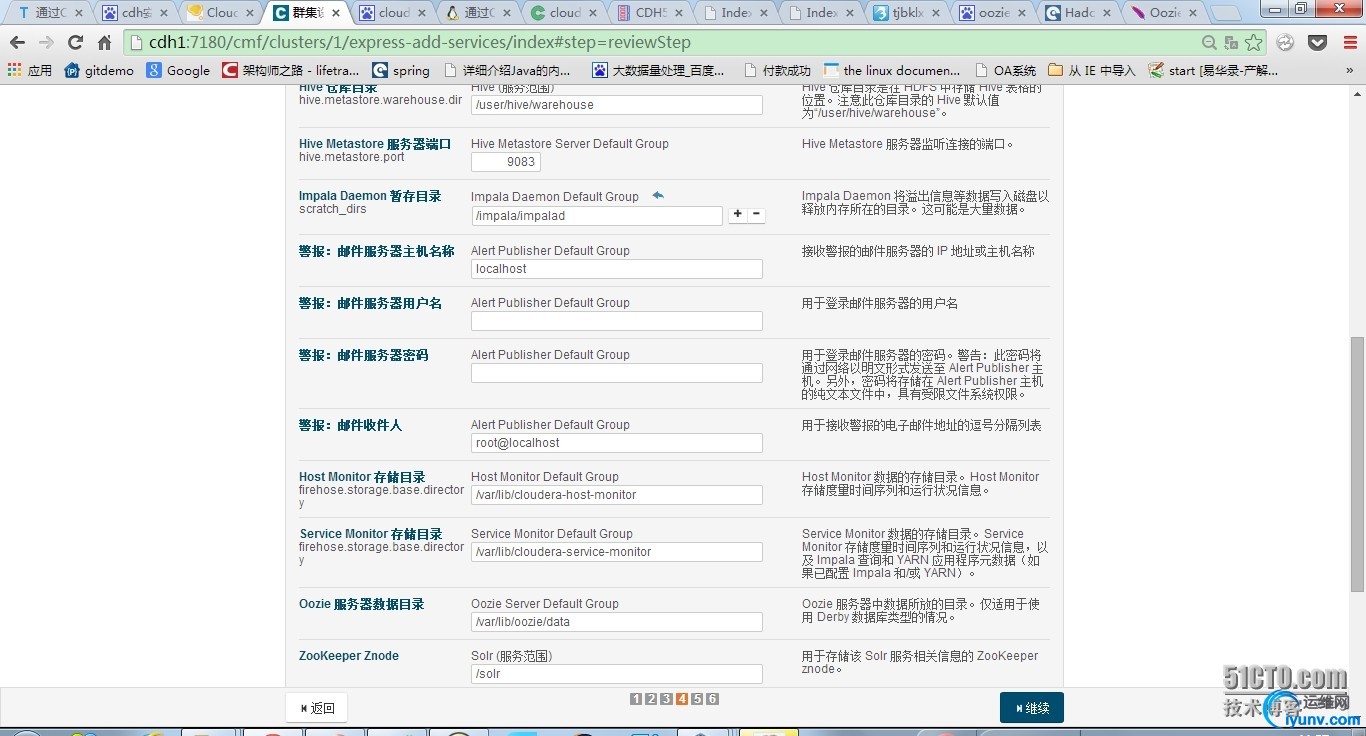1366x736 pixels.
Task: Edit the Hive Metastore port field 9083
Action: pos(506,162)
